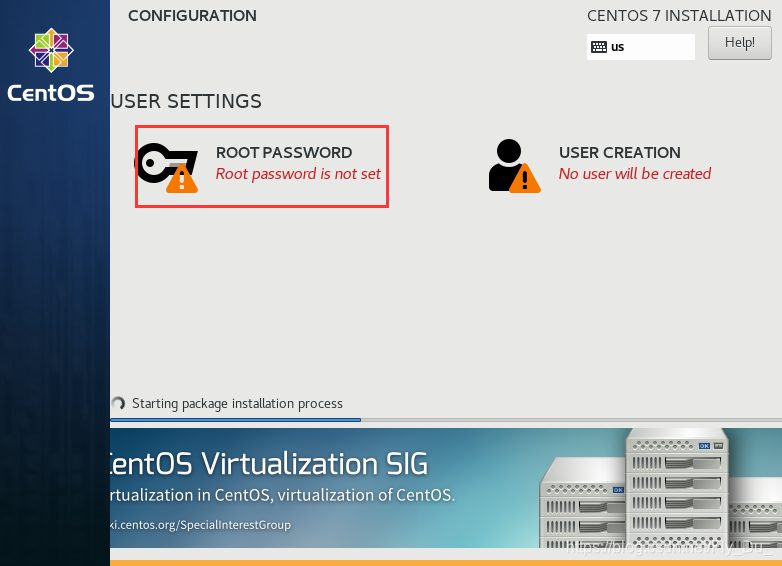The image size is (782, 566).
Task: Click the CentOS Virtualization SIG banner title
Action: click(269, 463)
